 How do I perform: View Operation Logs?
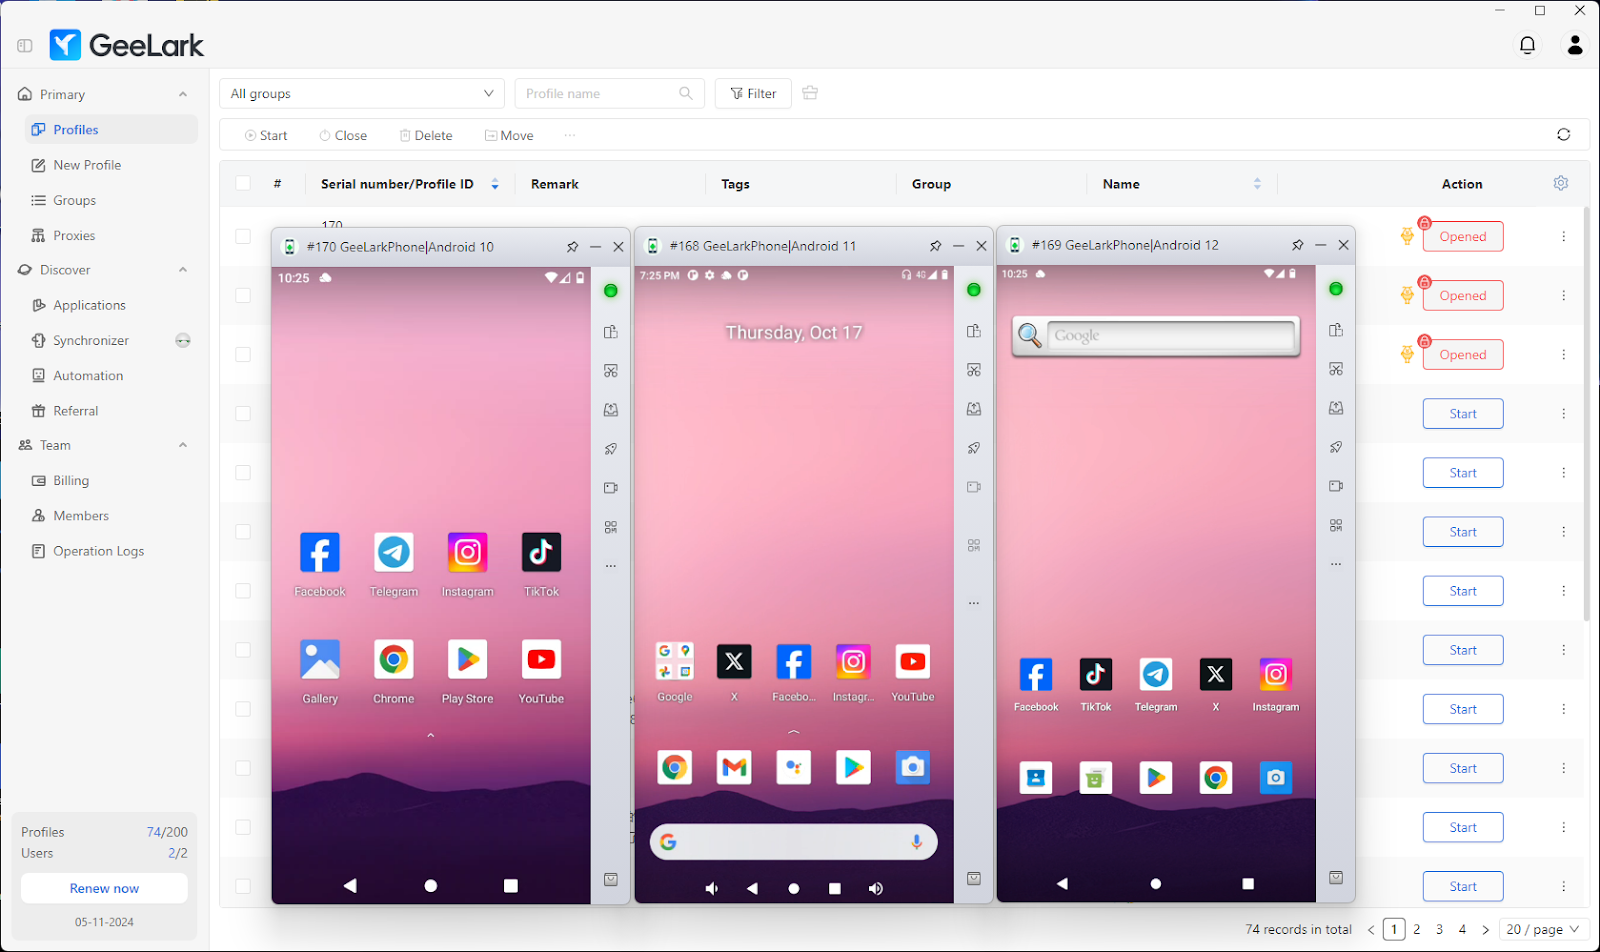(x=98, y=551)
